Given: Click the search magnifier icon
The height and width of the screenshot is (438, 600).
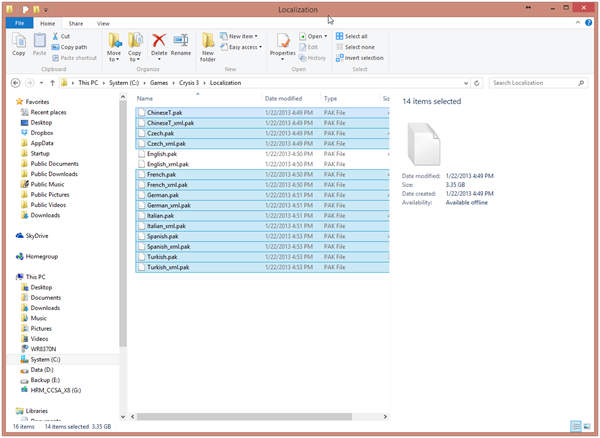Looking at the screenshot, I should (x=581, y=83).
